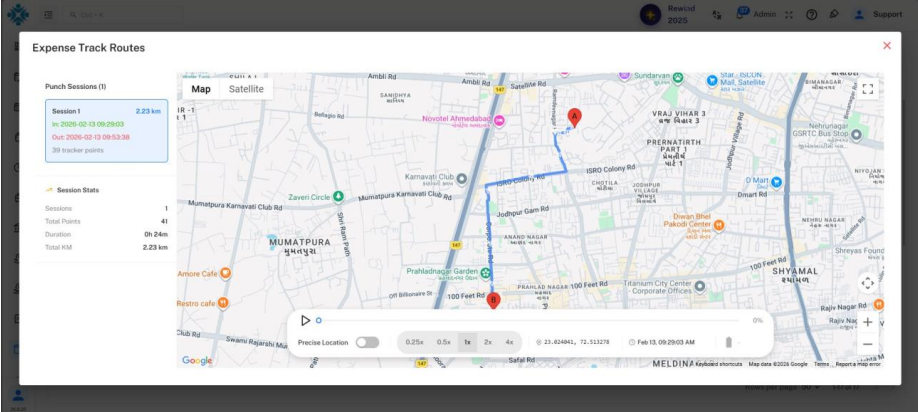This screenshot has width=918, height=412.
Task: Click the Feb 13, 09:29:03 AM timestamp
Action: coord(666,342)
